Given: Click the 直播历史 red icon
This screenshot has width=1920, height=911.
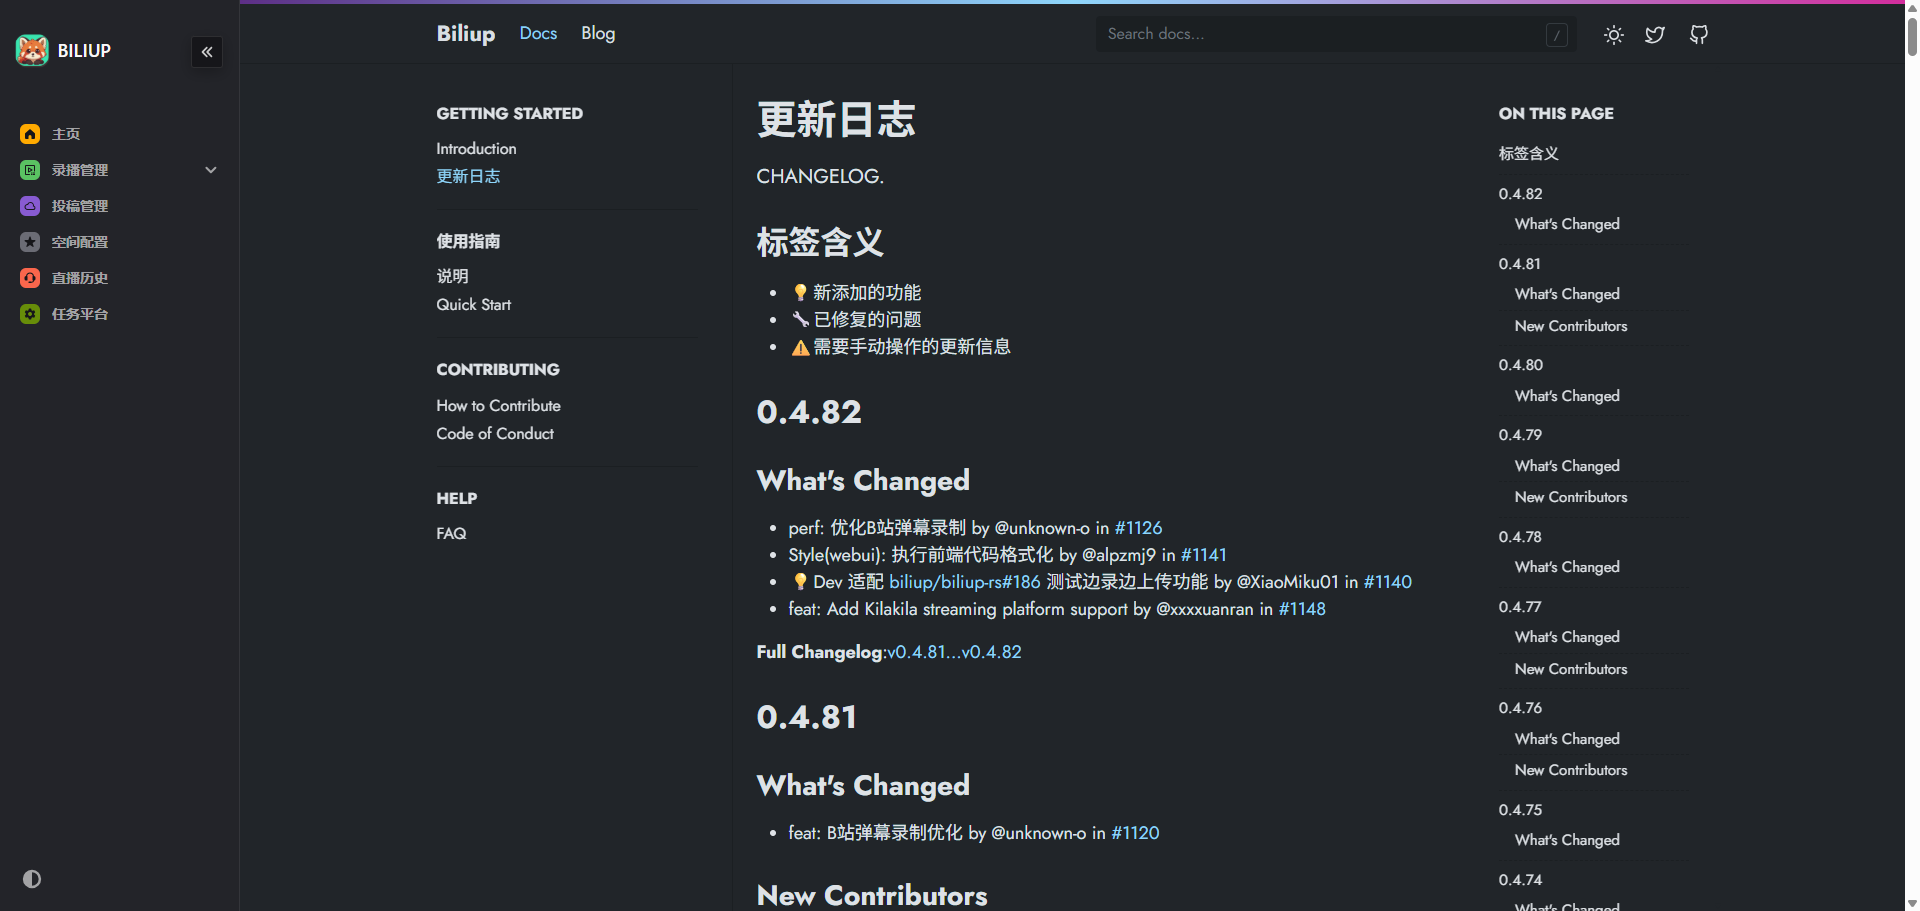Looking at the screenshot, I should [x=30, y=278].
